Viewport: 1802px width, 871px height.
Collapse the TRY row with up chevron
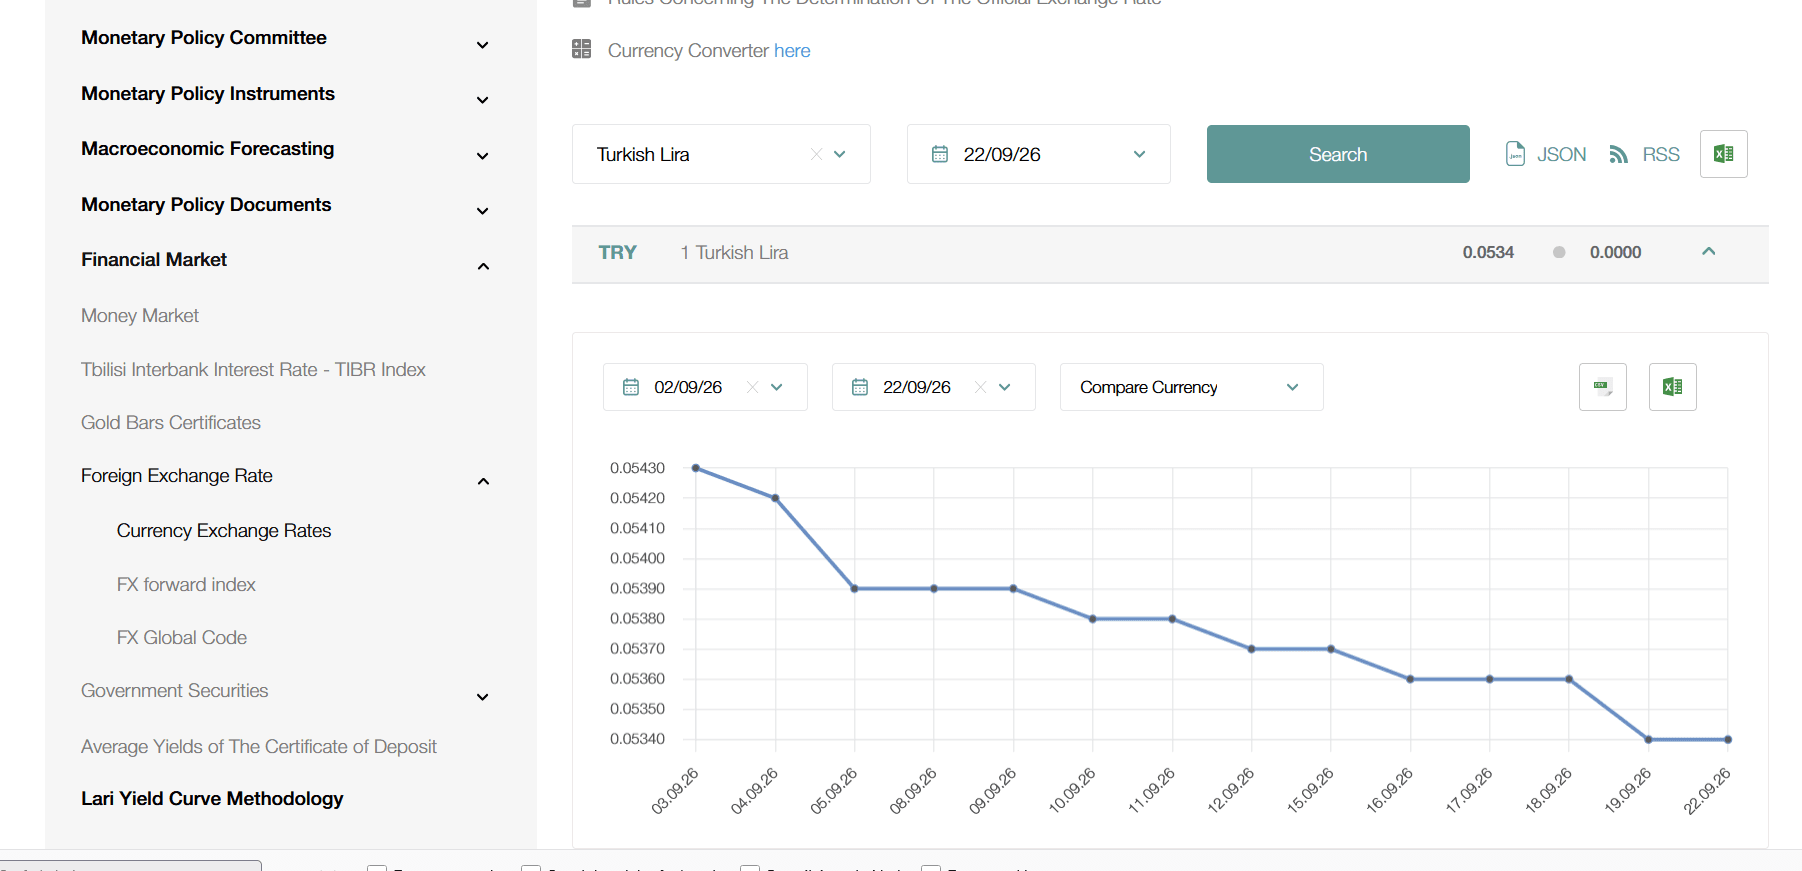coord(1708,252)
